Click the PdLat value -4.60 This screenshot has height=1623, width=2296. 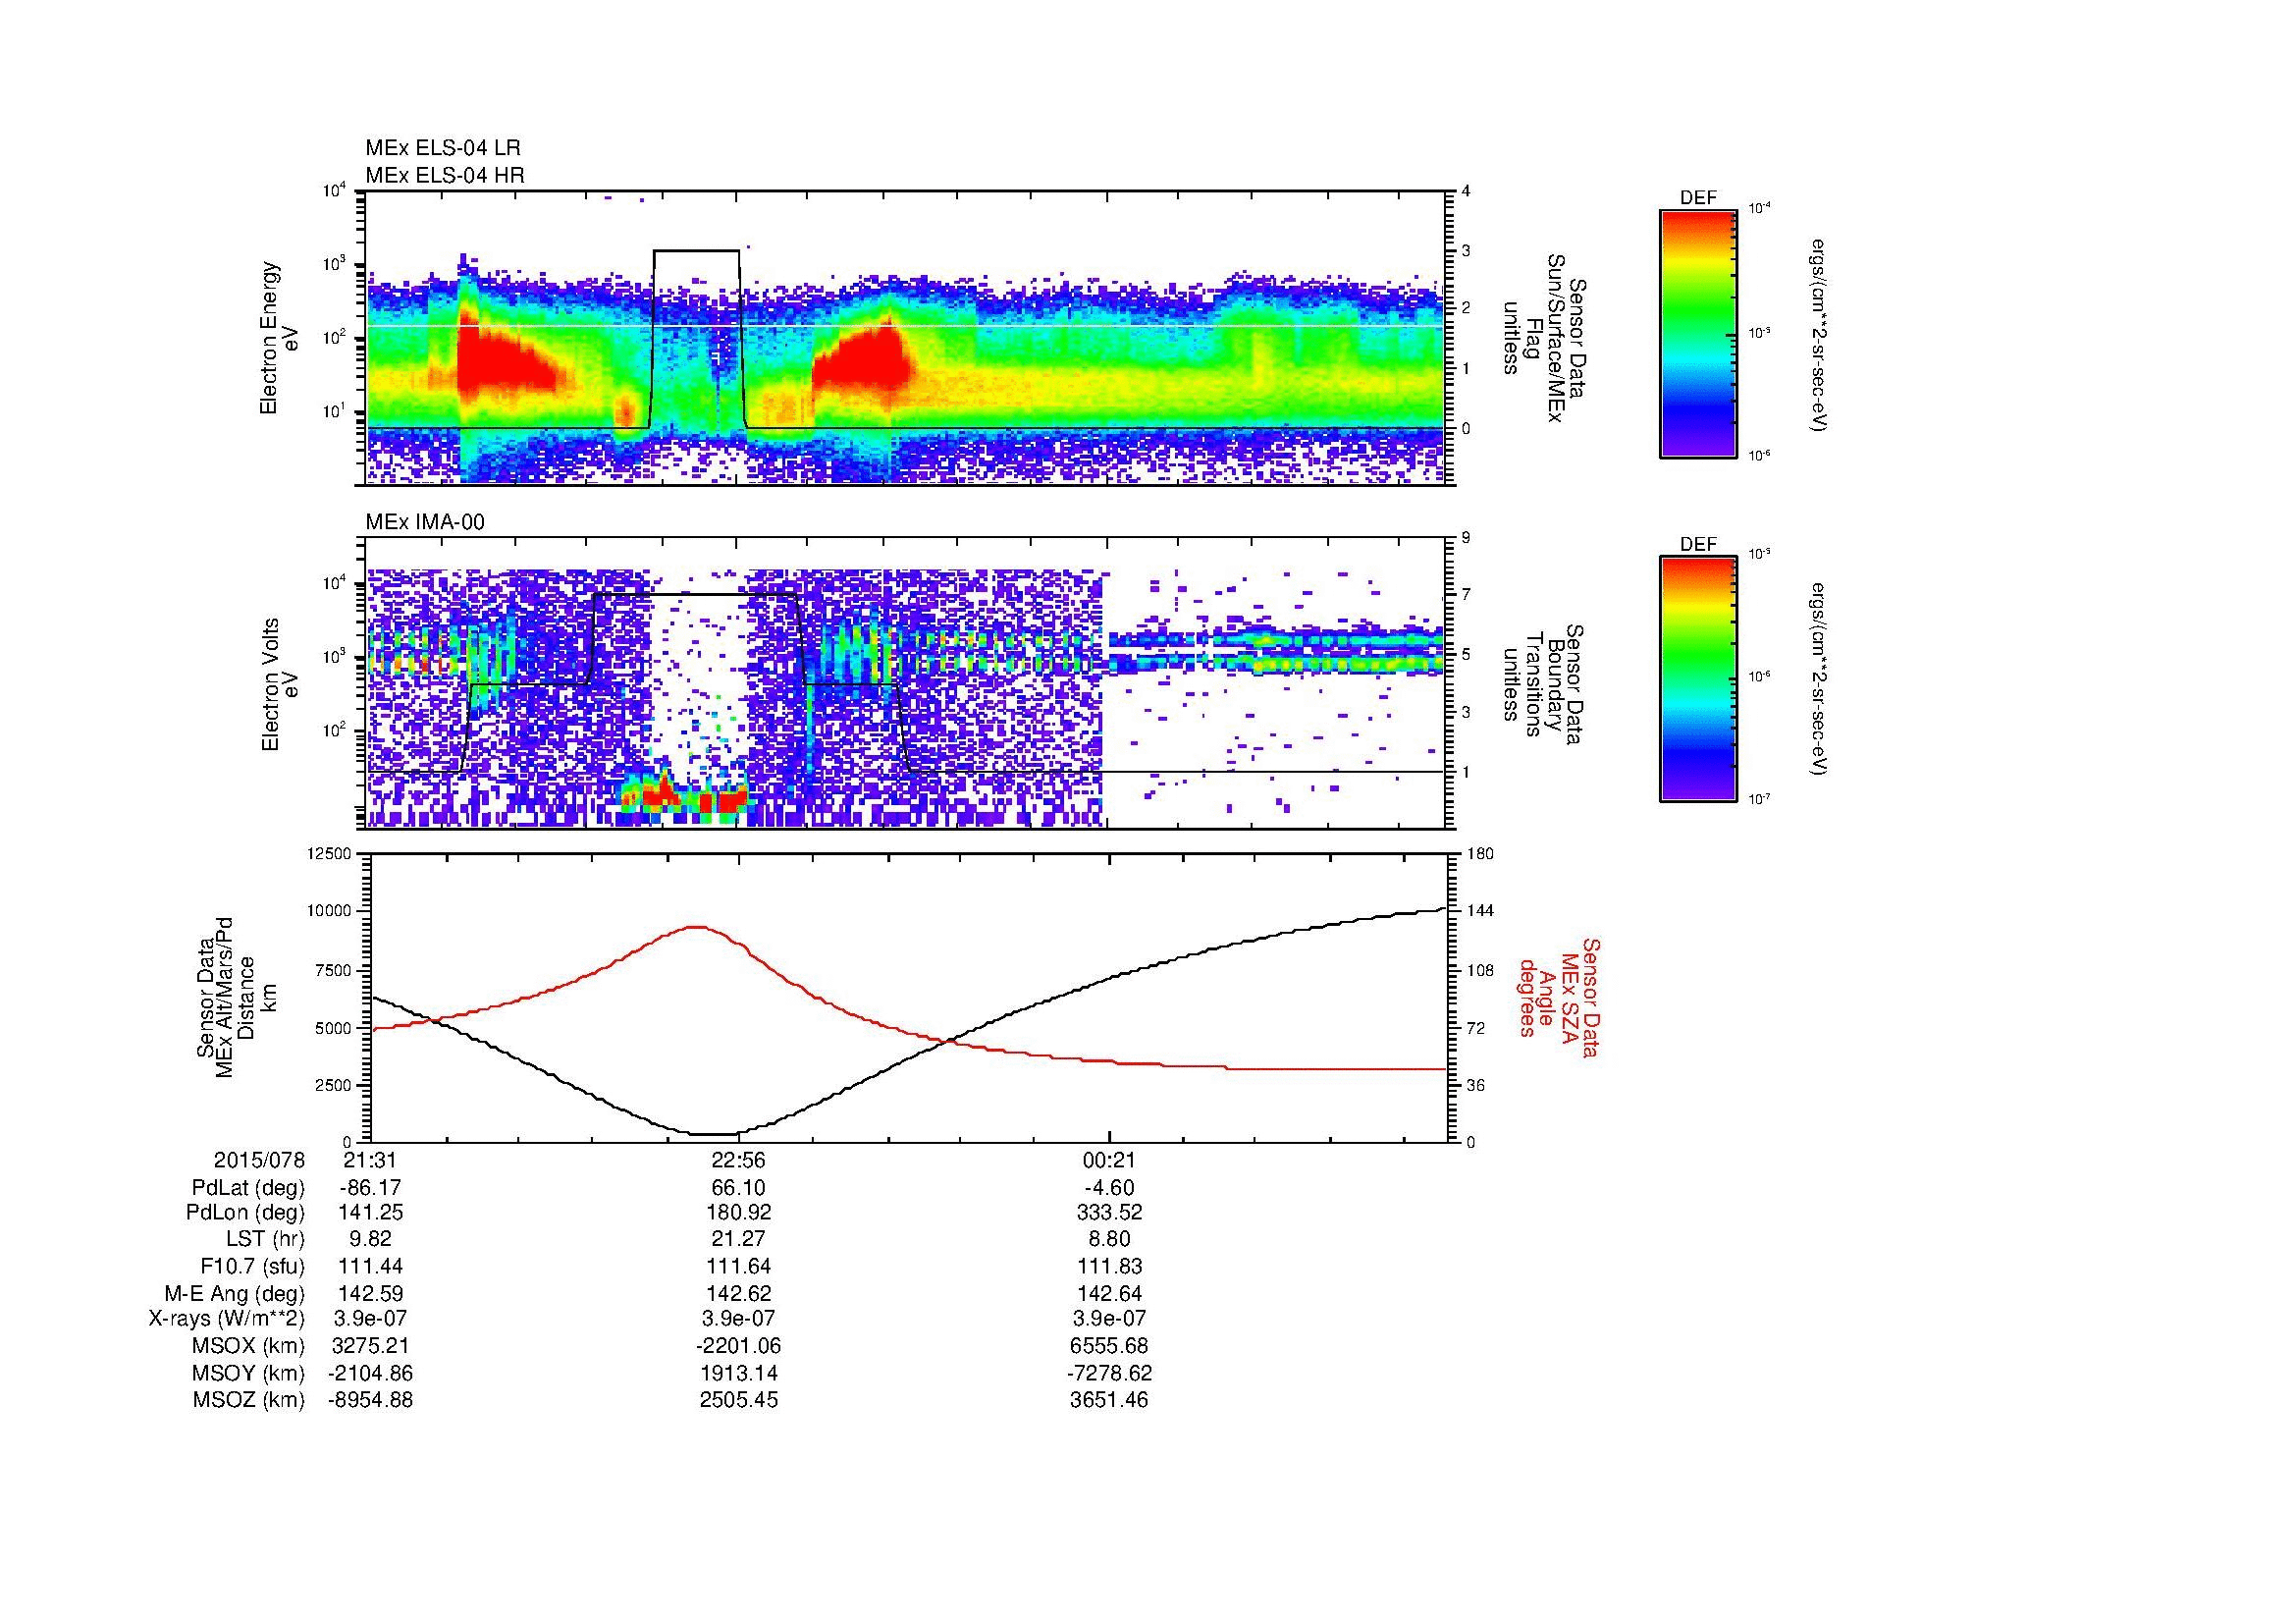1110,1188
